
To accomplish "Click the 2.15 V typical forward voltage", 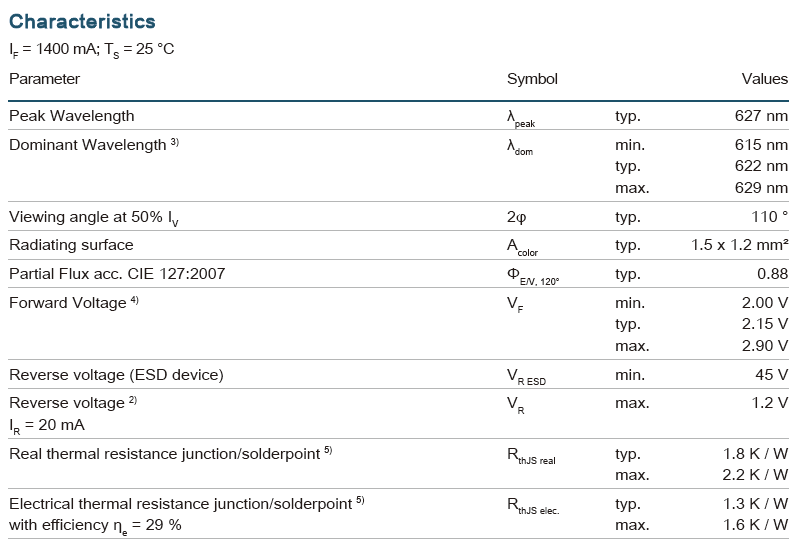I will pyautogui.click(x=765, y=324).
